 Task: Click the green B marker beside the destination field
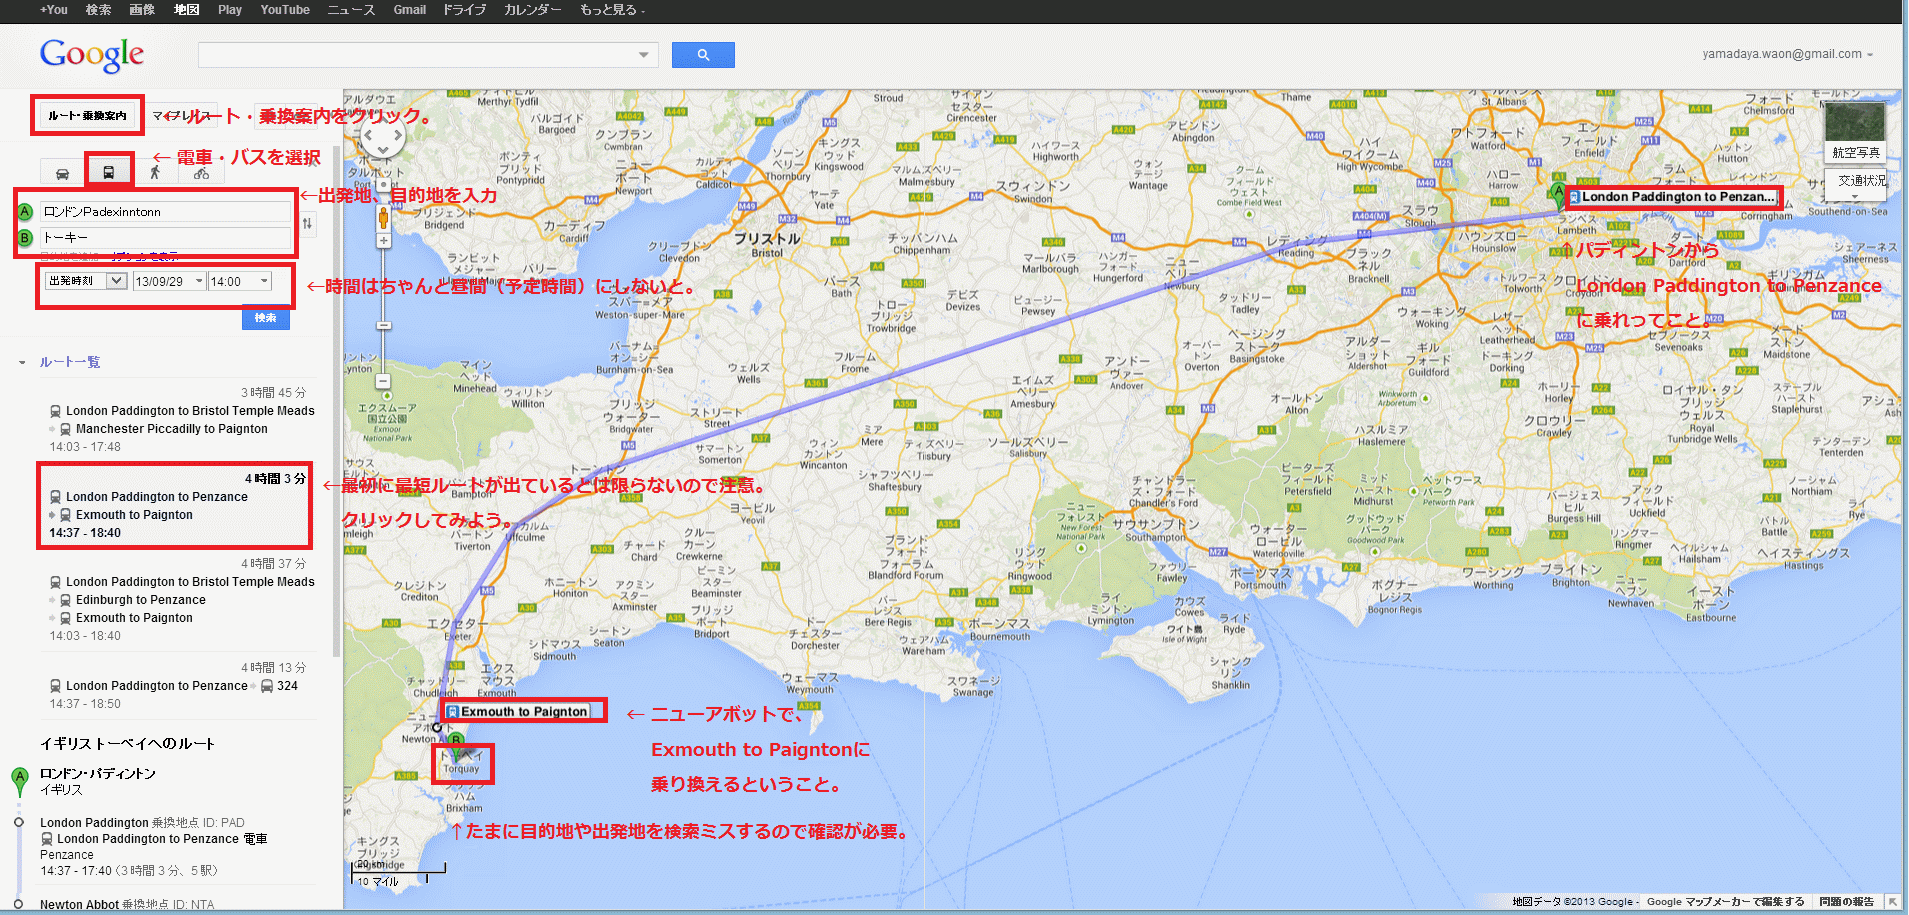click(26, 238)
